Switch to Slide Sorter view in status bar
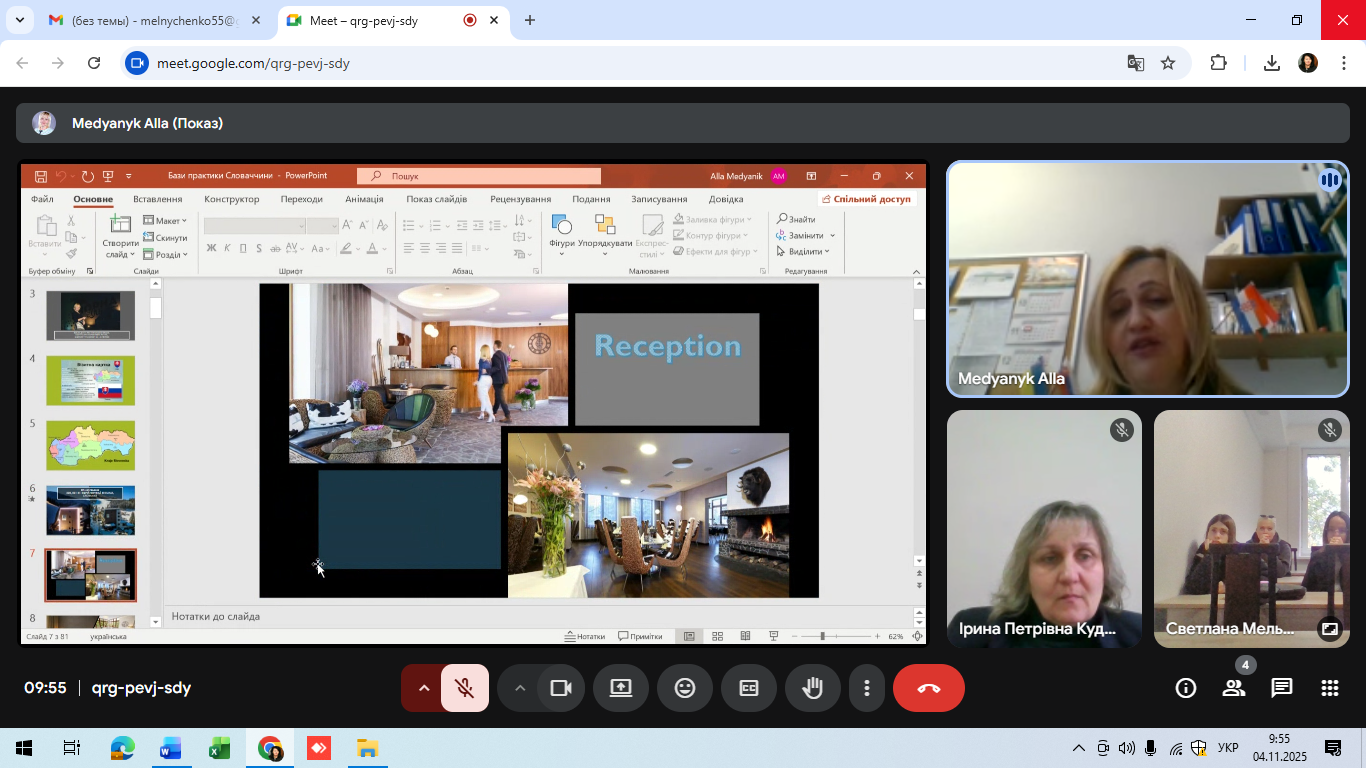 click(x=717, y=636)
